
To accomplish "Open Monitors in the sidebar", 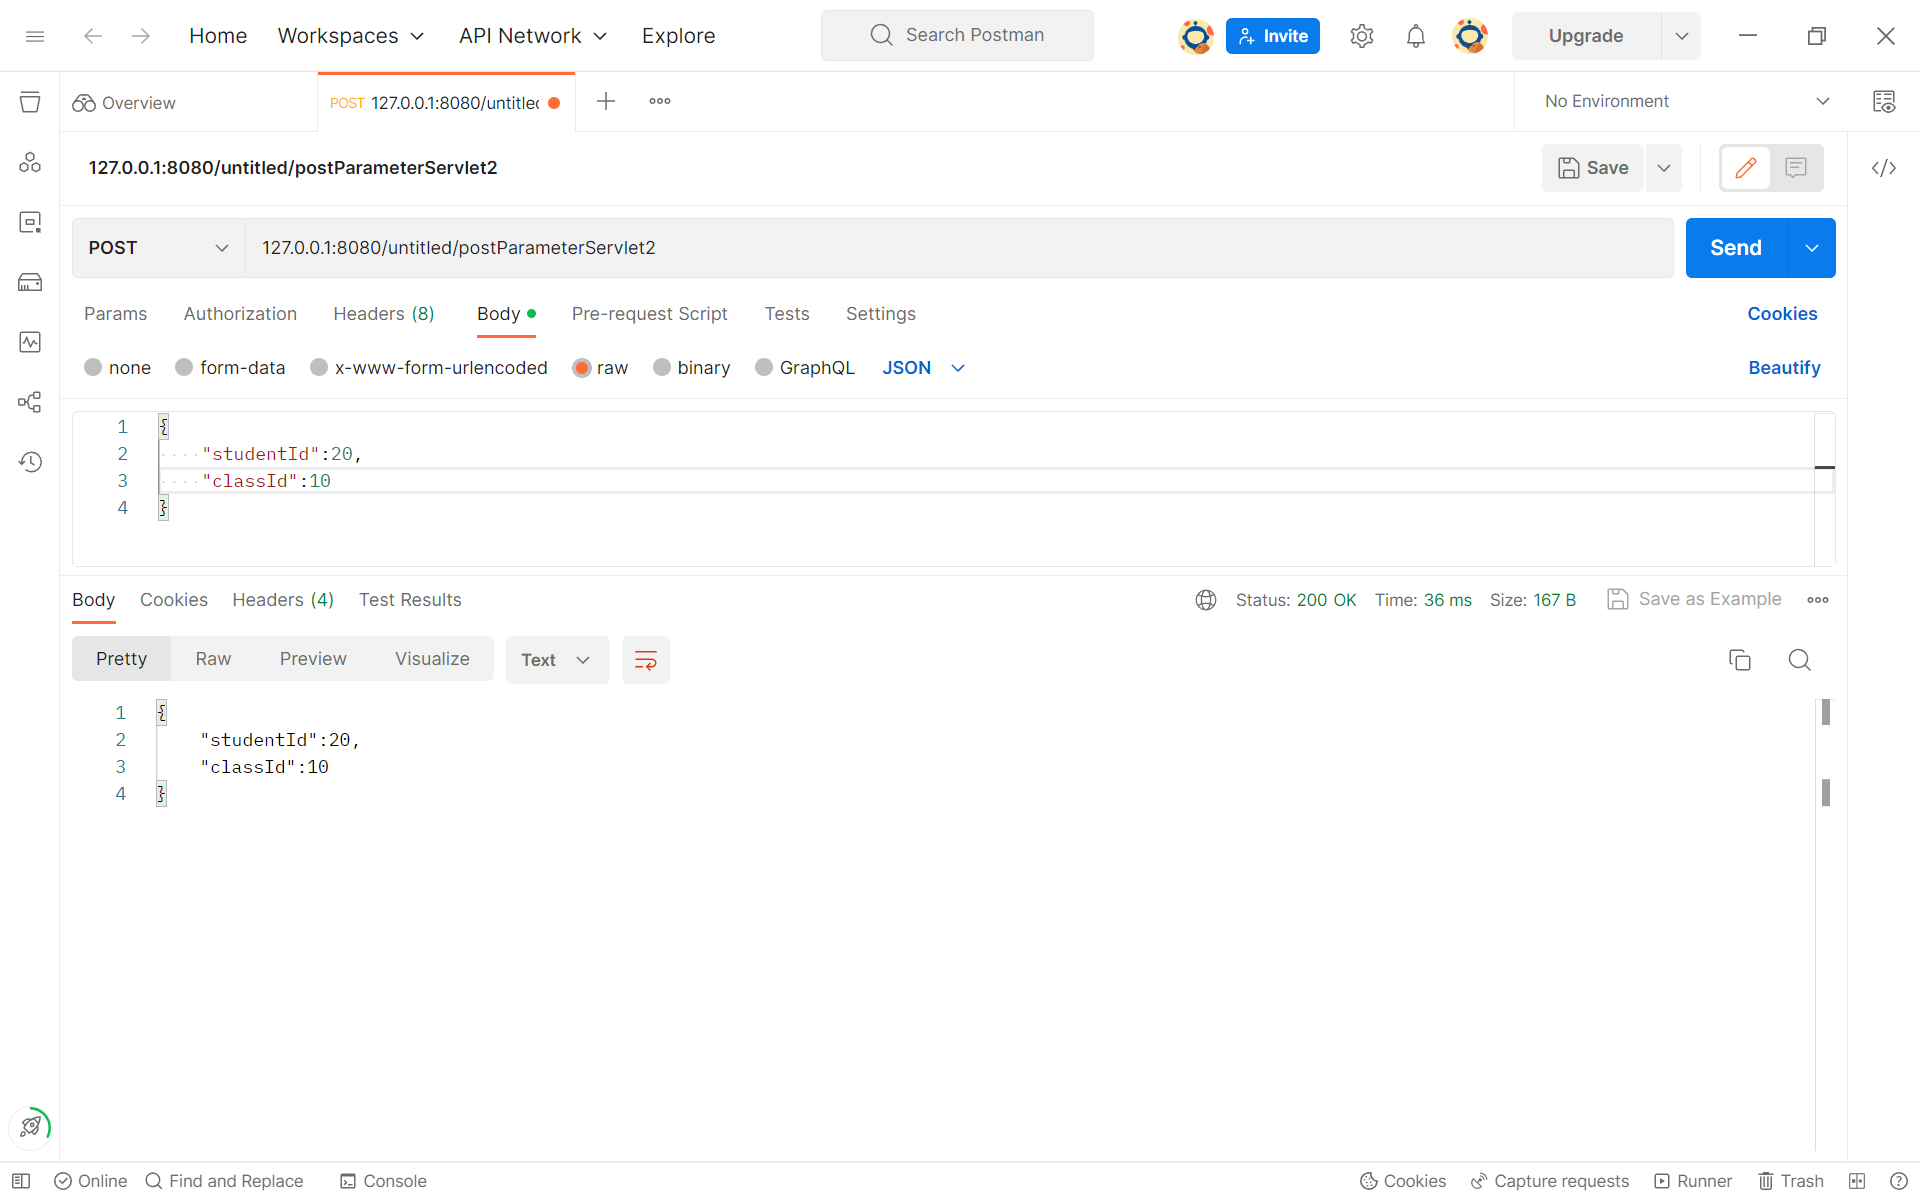I will coord(30,342).
